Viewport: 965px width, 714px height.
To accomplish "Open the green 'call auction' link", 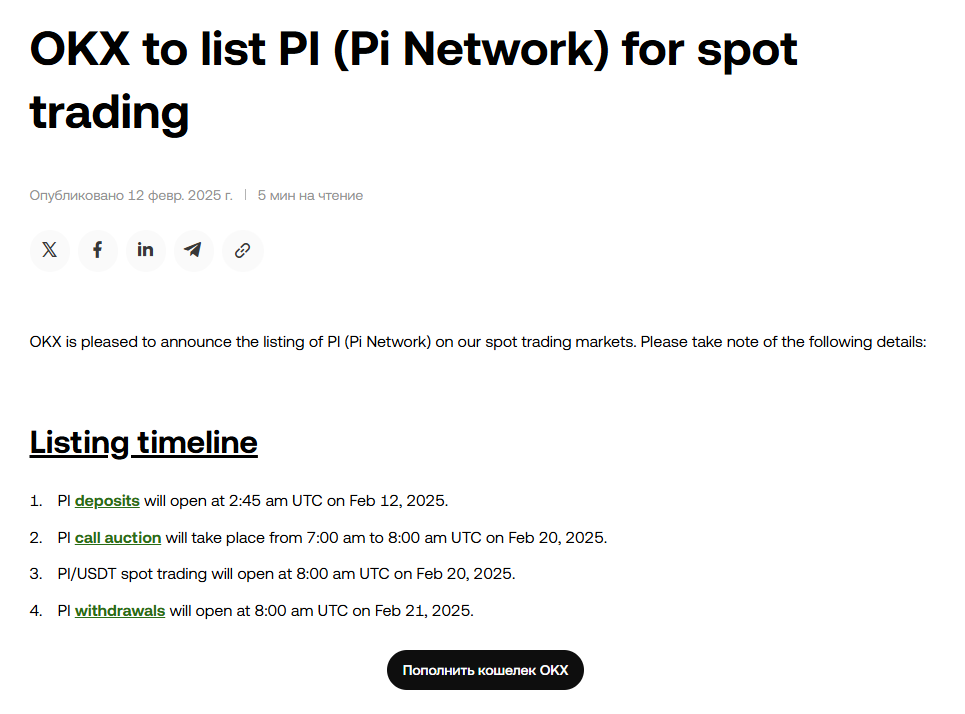I will click(x=118, y=538).
